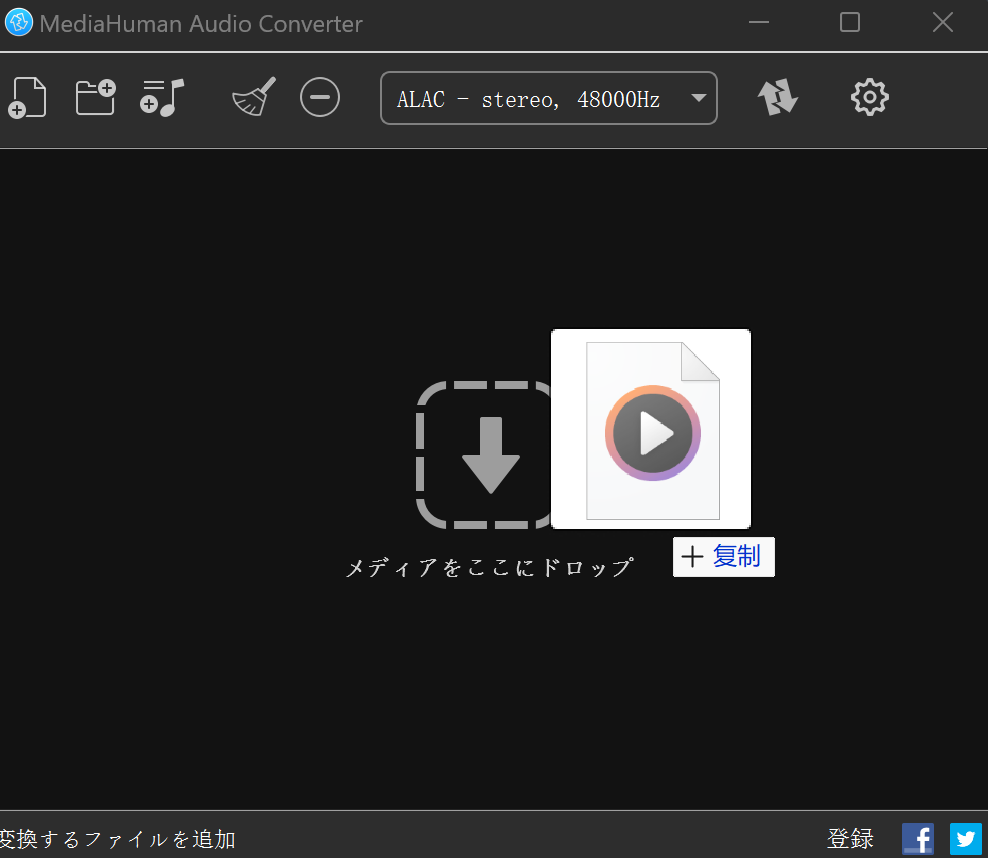Click the media file thumbnail being dragged

point(651,429)
